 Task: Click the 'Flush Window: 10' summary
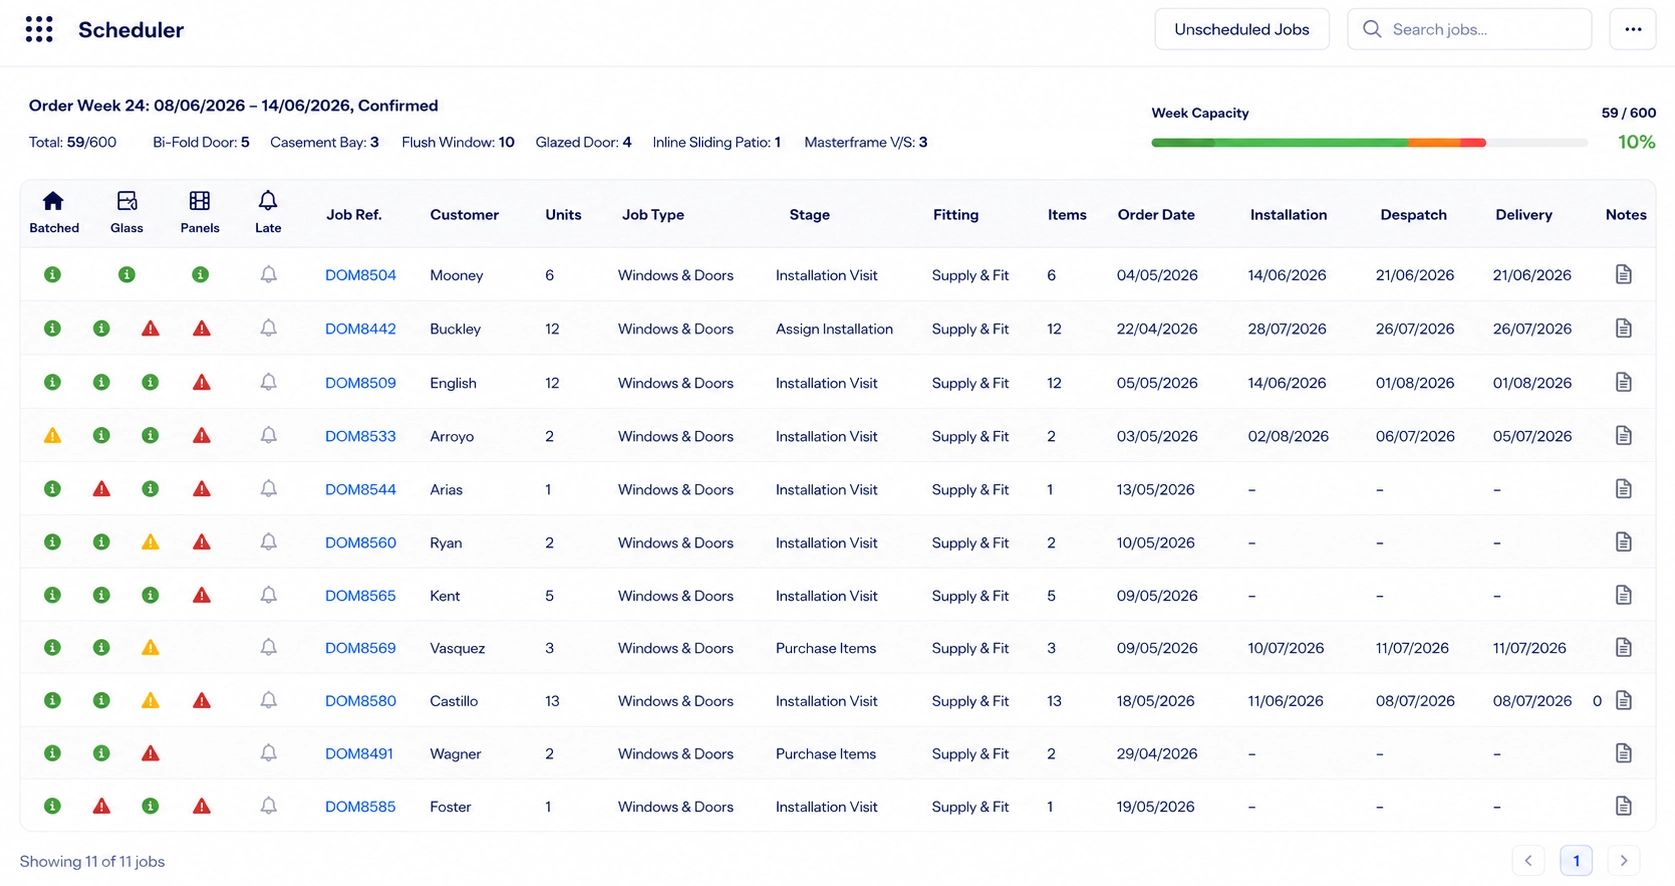click(458, 142)
